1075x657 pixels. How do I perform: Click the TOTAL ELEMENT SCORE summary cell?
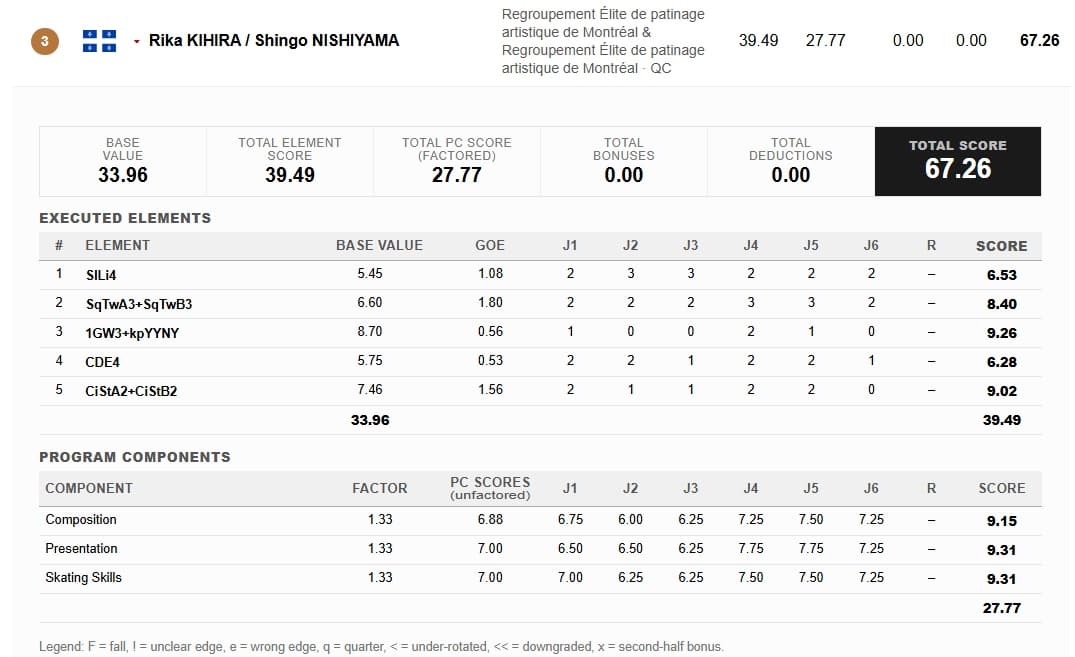pyautogui.click(x=290, y=161)
